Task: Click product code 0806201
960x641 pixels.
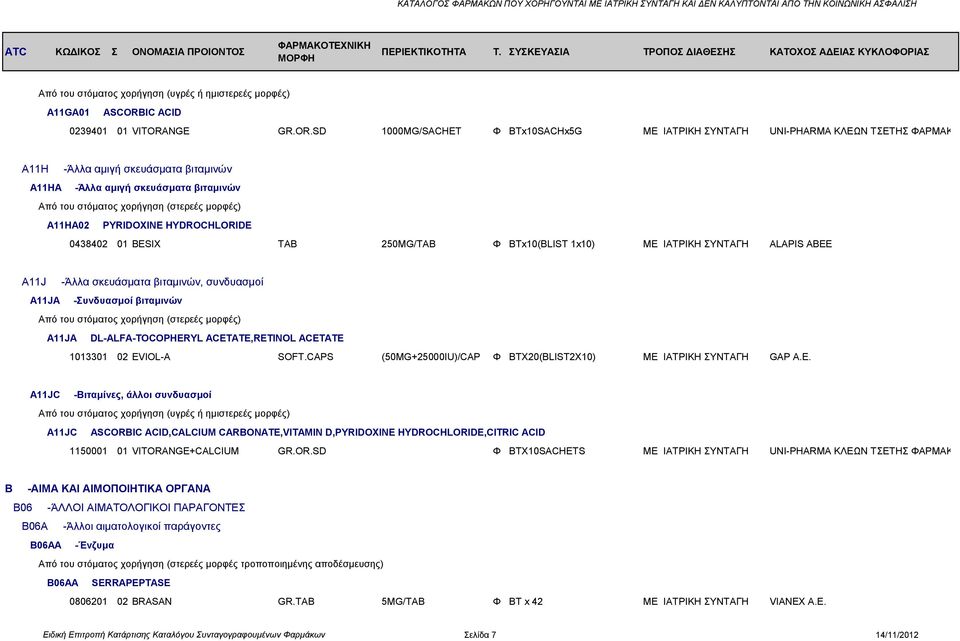Action: pos(88,602)
